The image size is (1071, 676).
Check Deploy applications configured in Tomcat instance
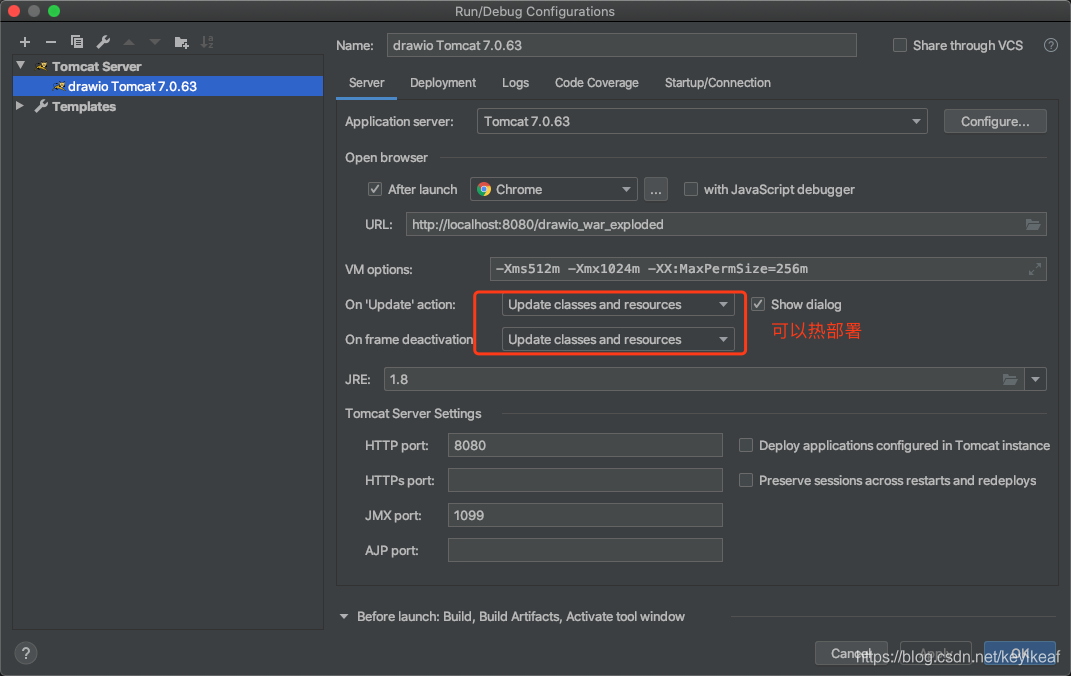pos(746,445)
